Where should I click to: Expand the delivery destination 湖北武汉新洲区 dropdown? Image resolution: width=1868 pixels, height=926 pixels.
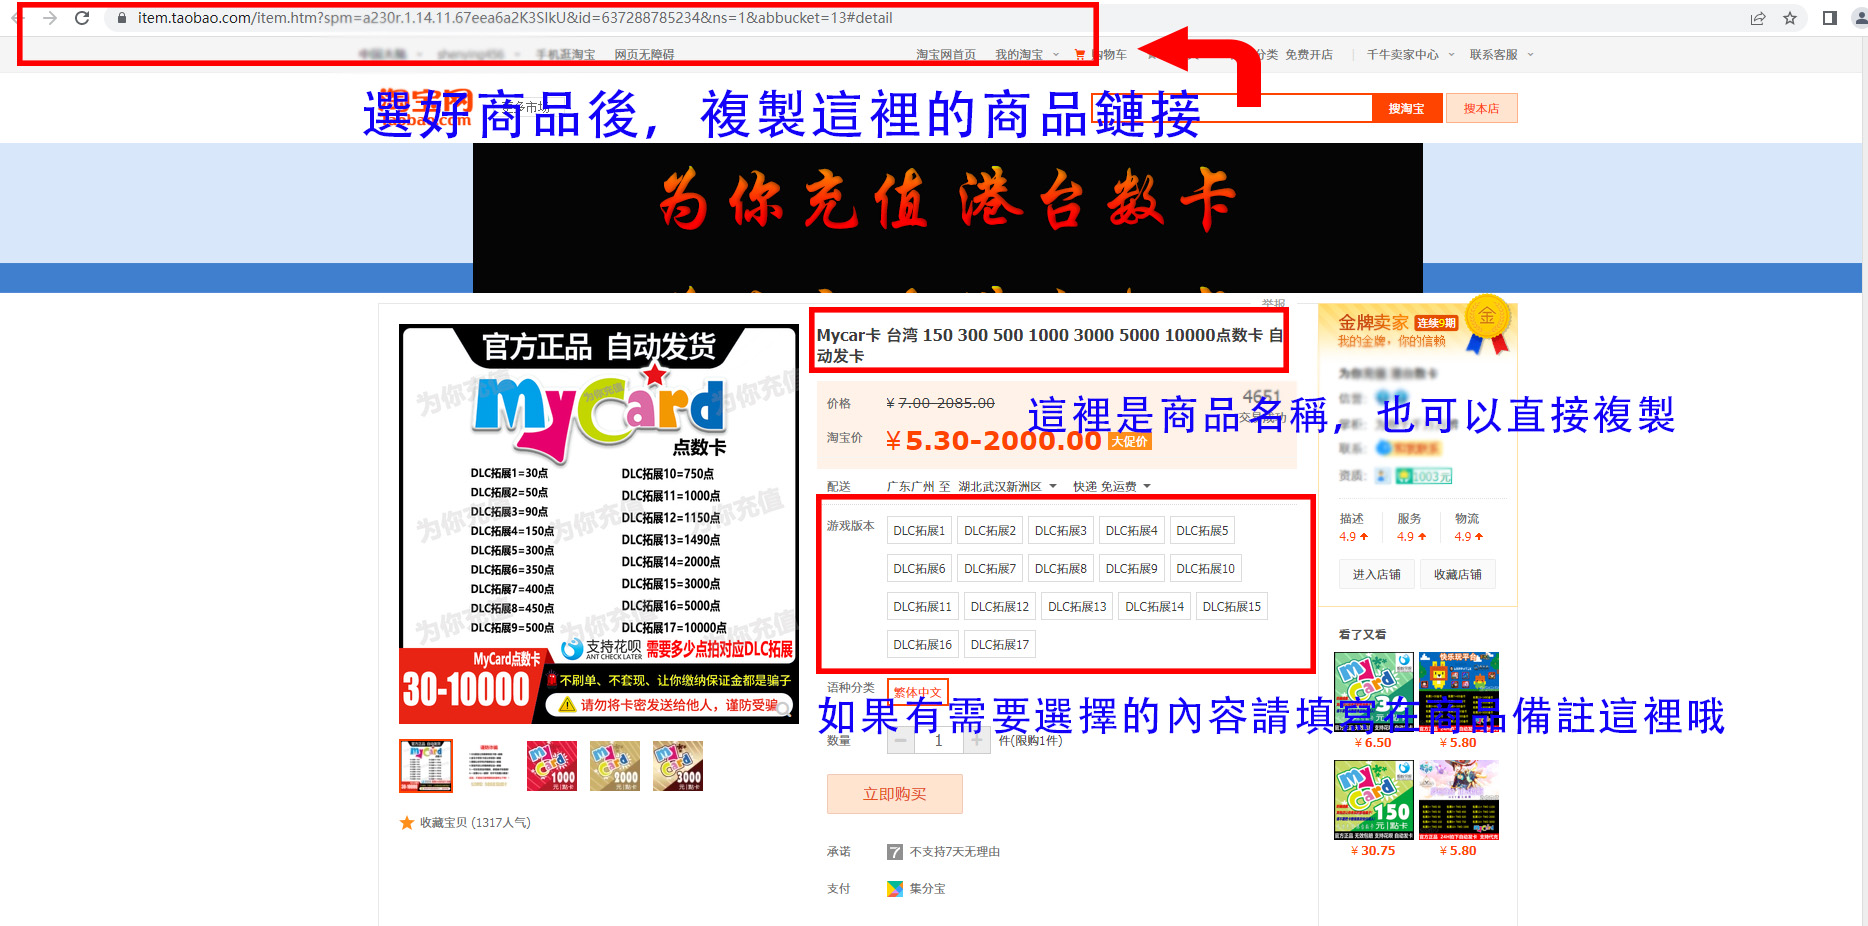(x=1007, y=487)
